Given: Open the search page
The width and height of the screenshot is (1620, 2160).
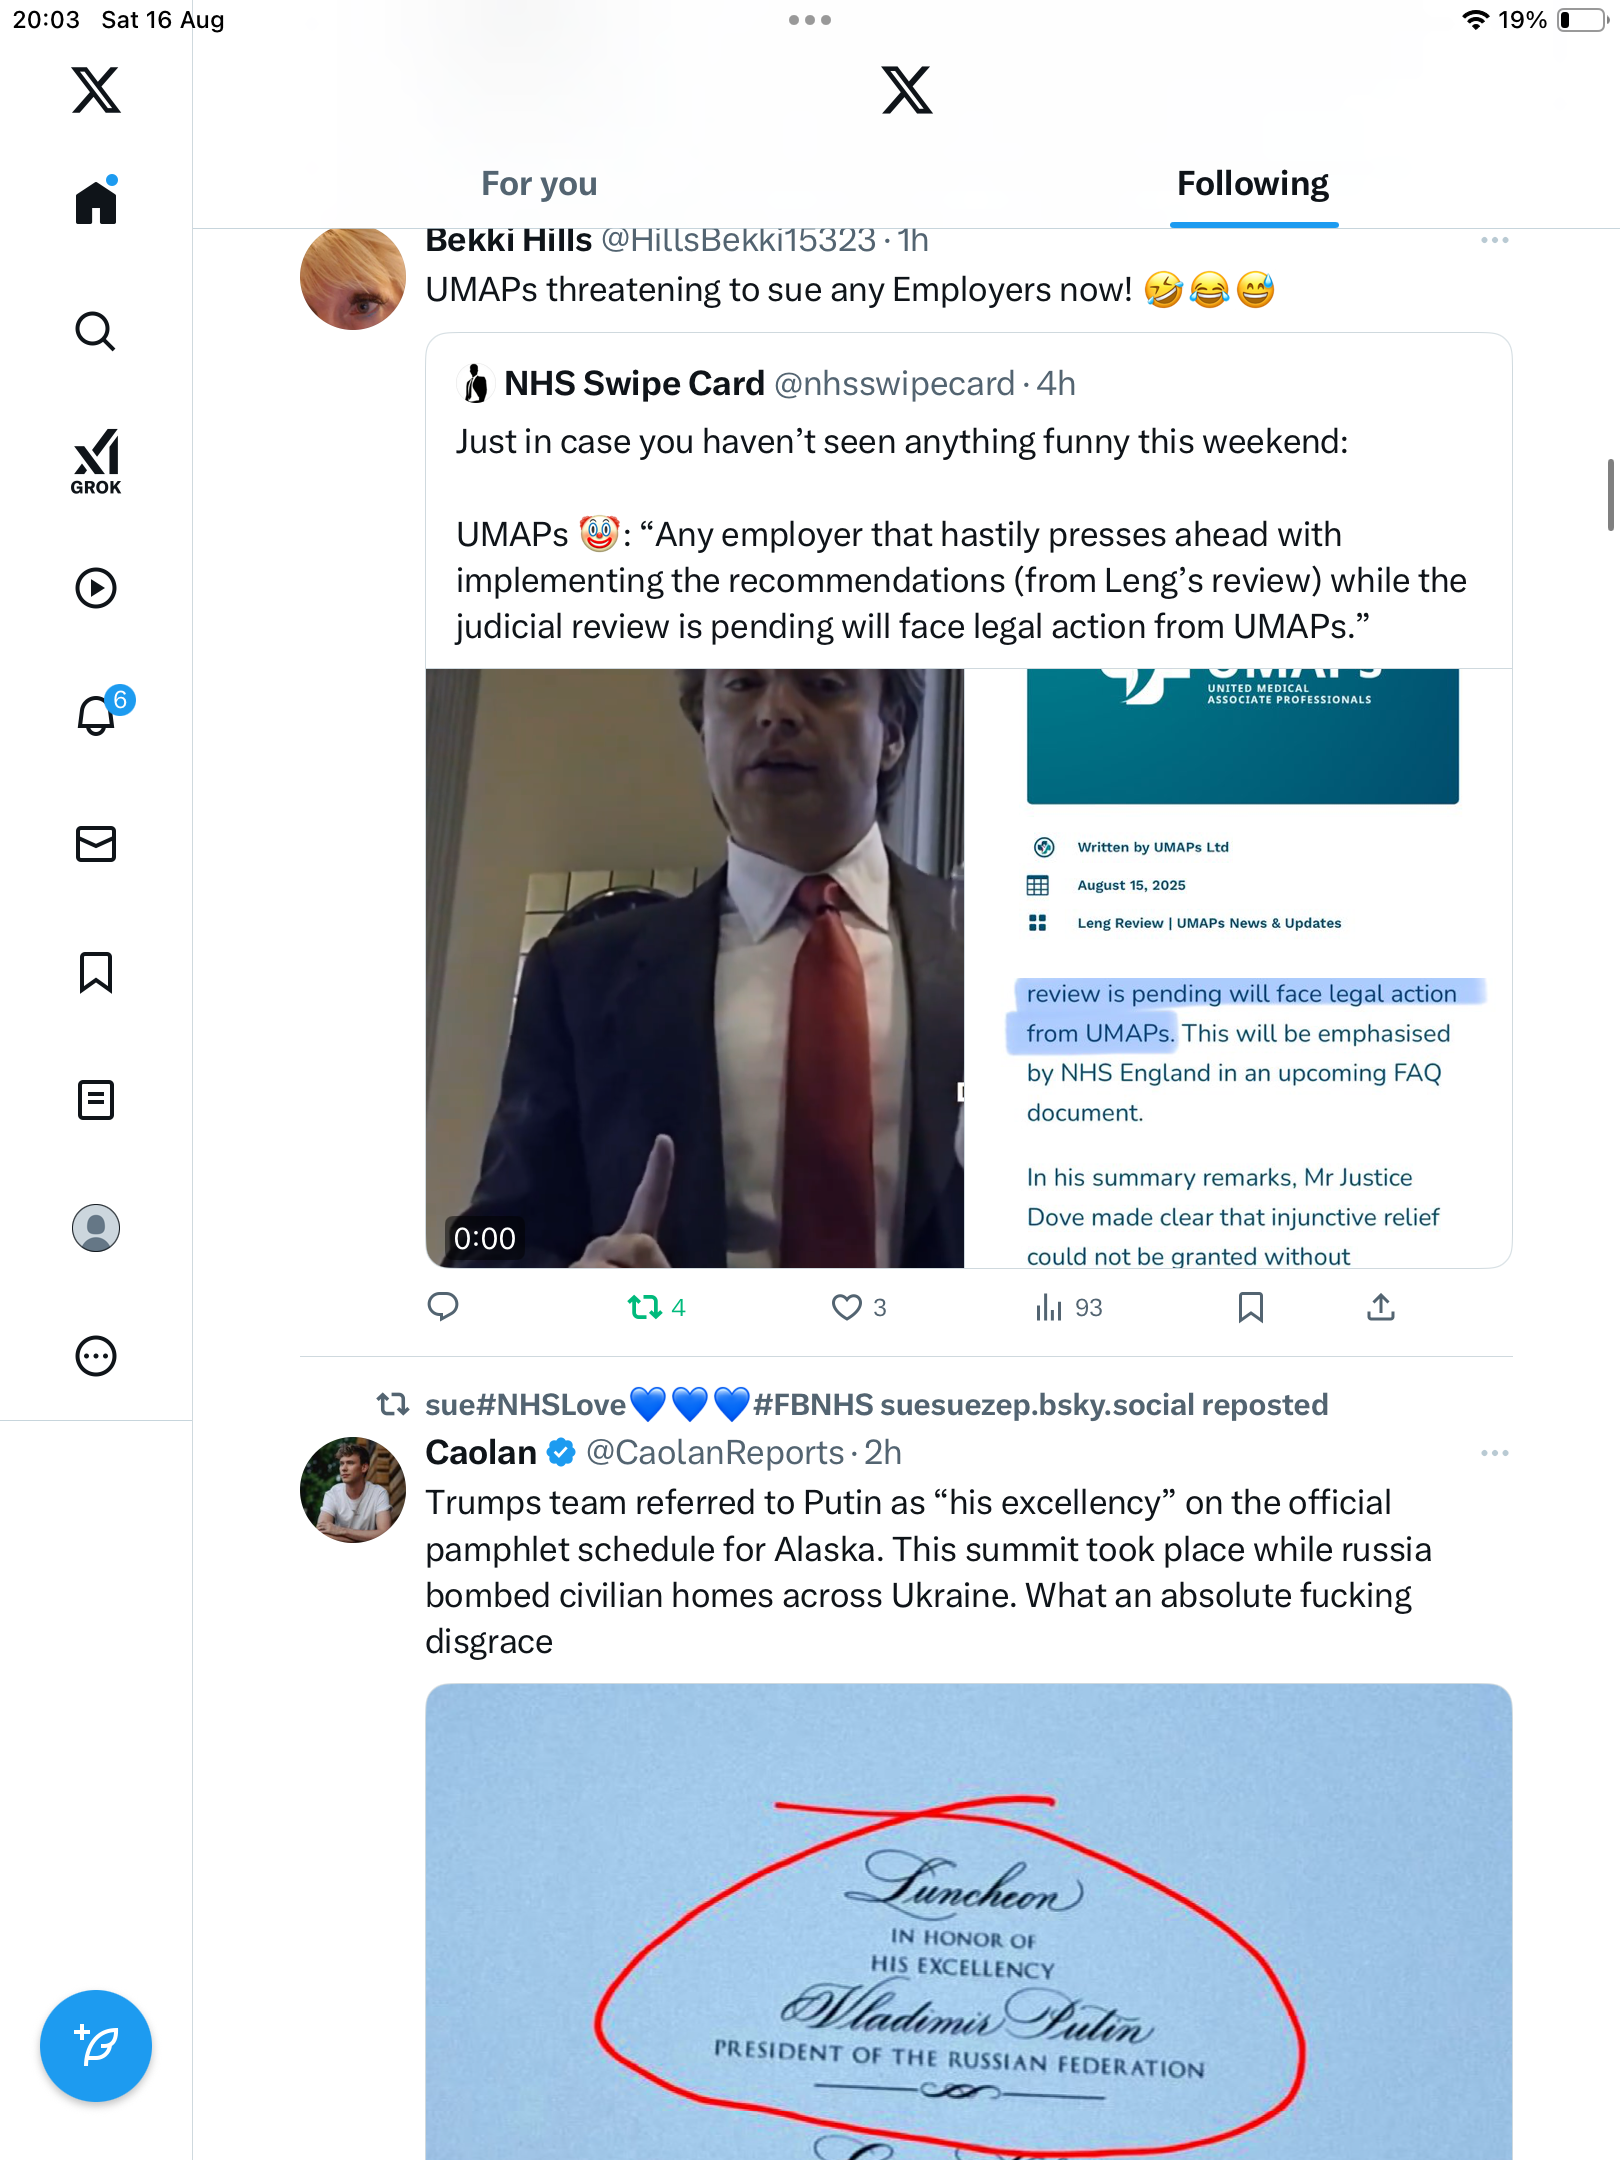Looking at the screenshot, I should [x=96, y=331].
